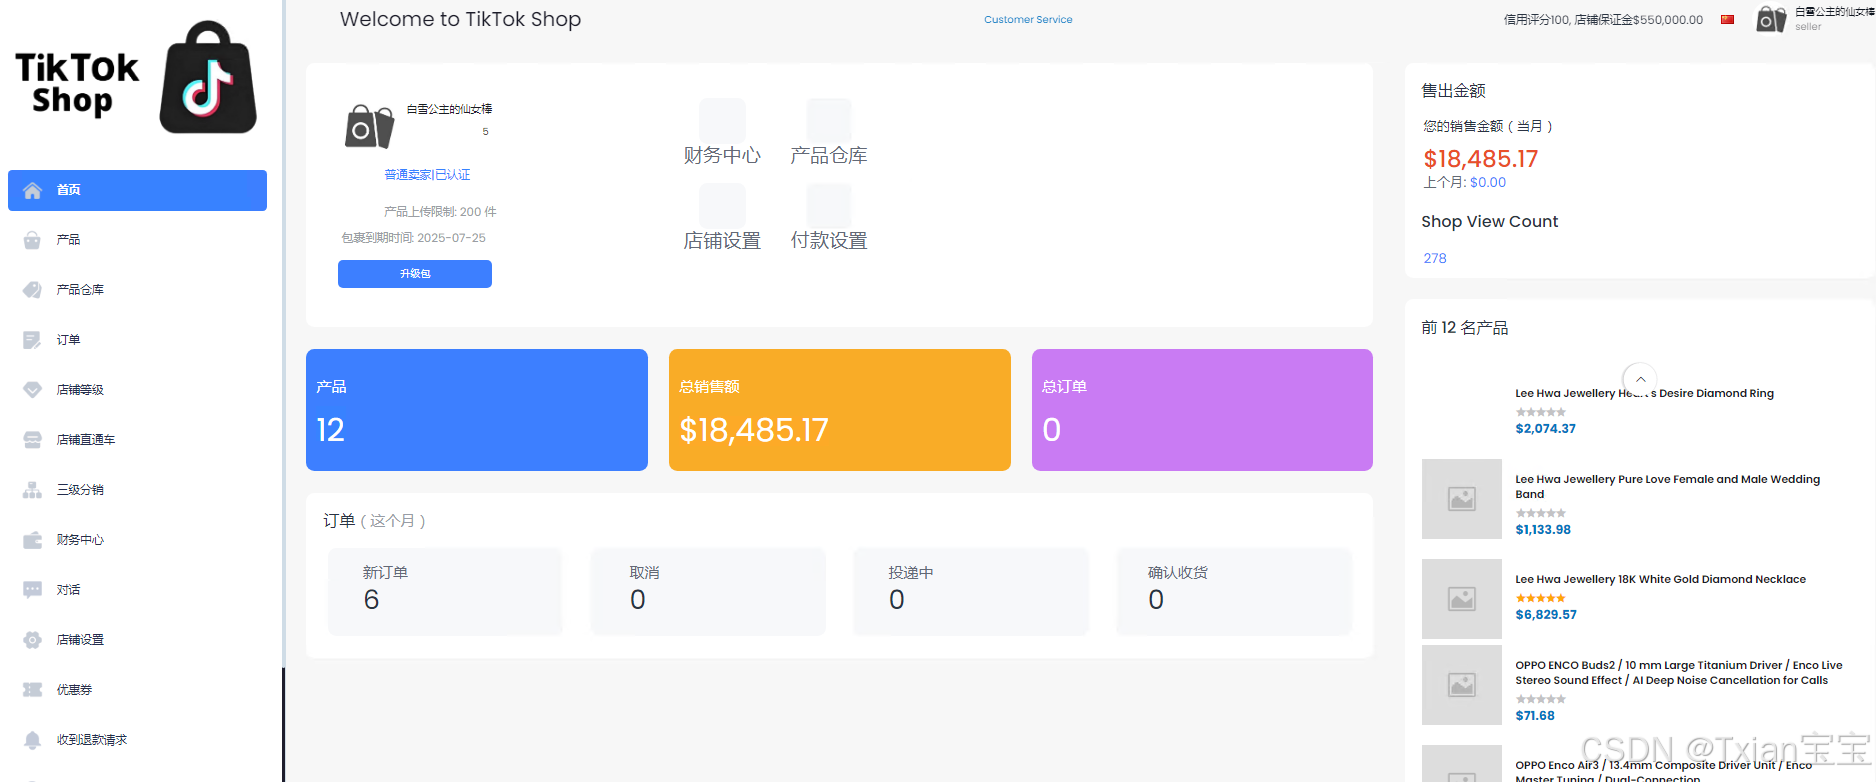The image size is (1876, 782).
Task: Click the $2,074.37 price
Action: click(x=1545, y=429)
